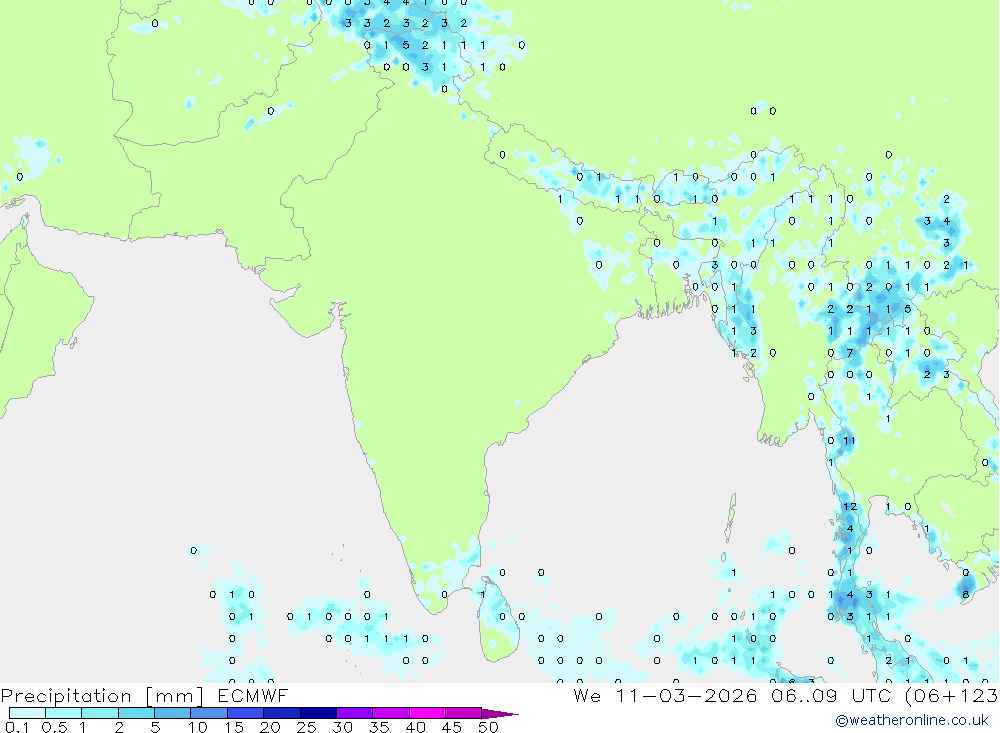
Task: Select the date 'We 11-03-2026' text
Action: [x=665, y=695]
